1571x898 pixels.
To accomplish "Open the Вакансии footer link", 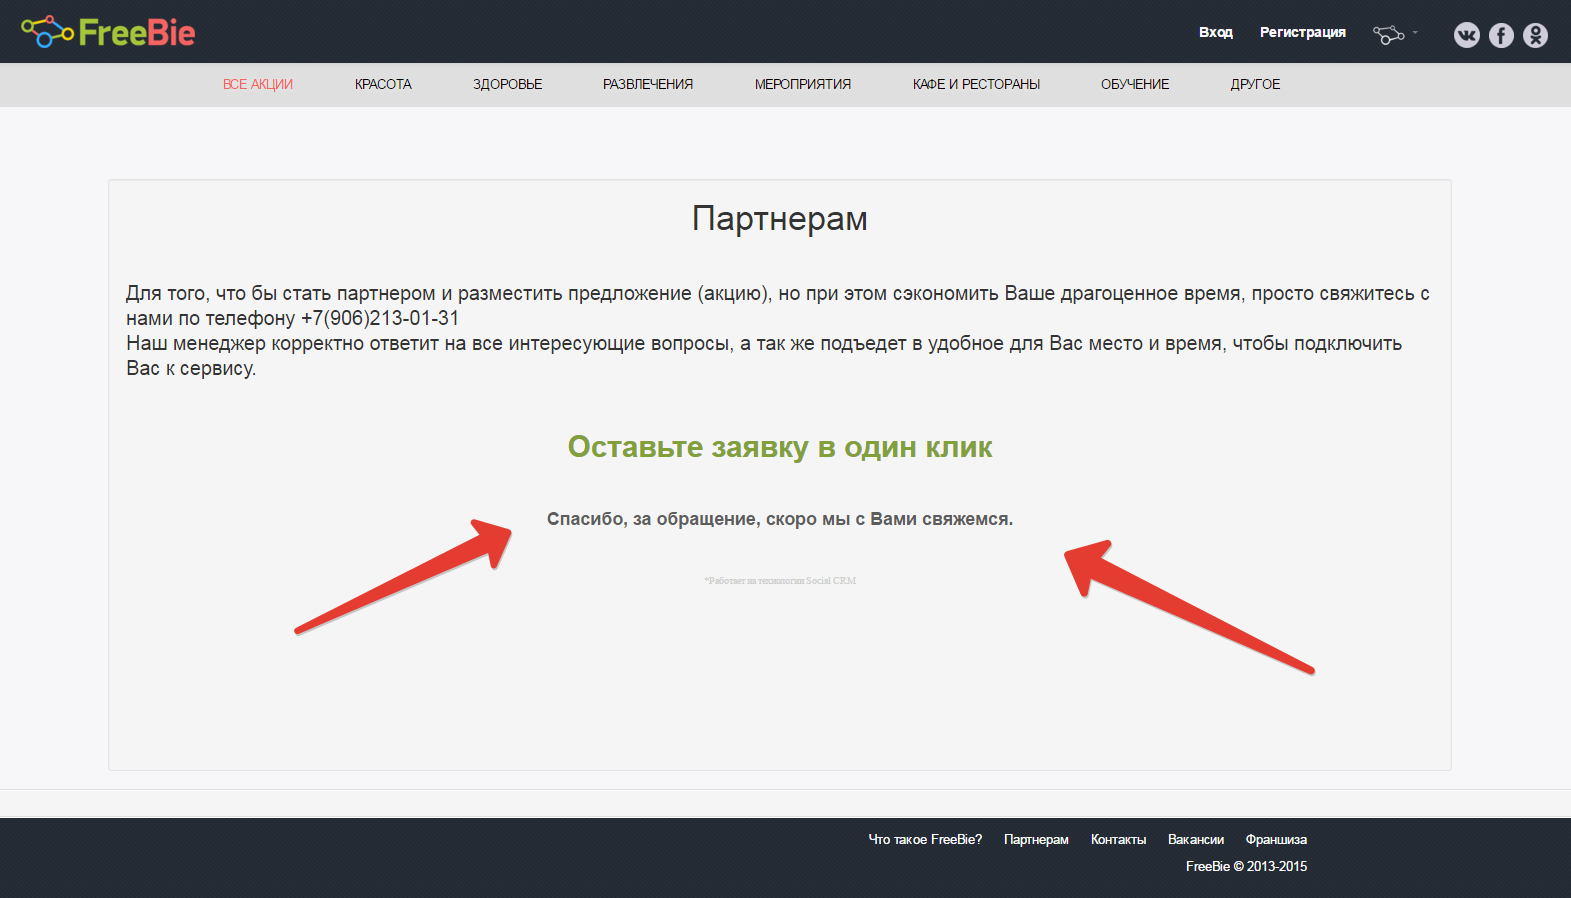I will coord(1196,839).
